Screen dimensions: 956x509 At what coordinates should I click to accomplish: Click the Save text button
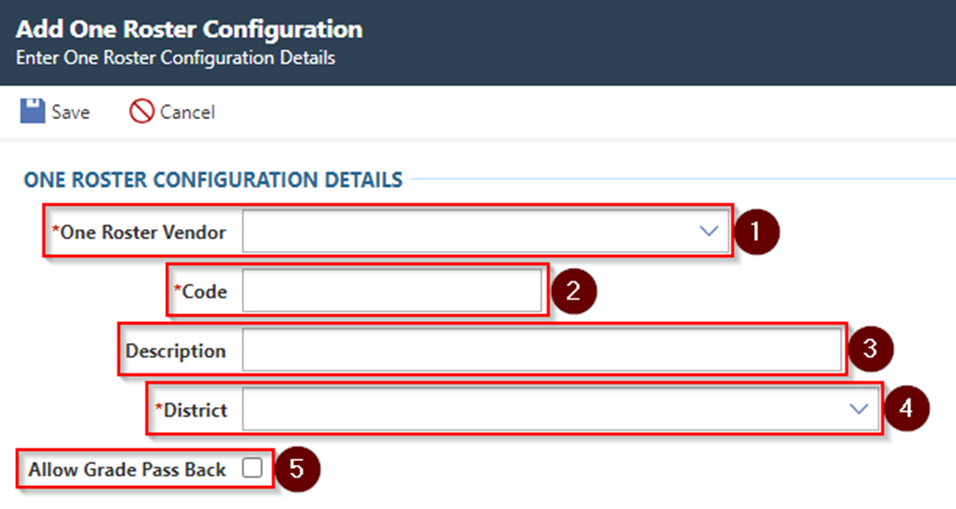pyautogui.click(x=70, y=112)
